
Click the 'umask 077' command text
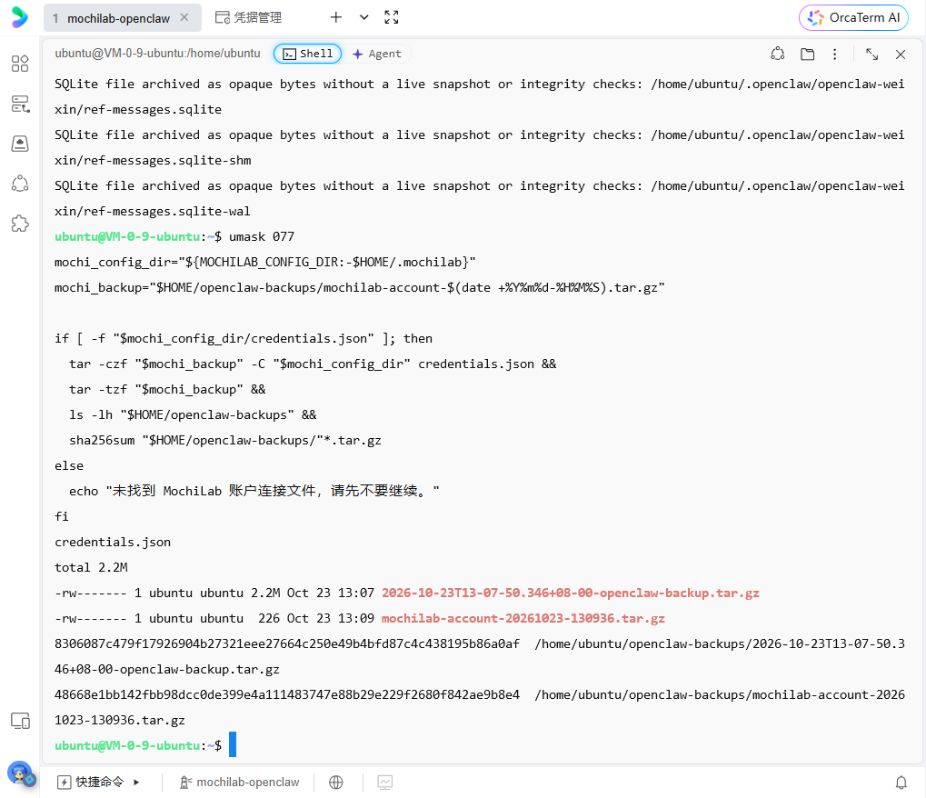click(262, 237)
